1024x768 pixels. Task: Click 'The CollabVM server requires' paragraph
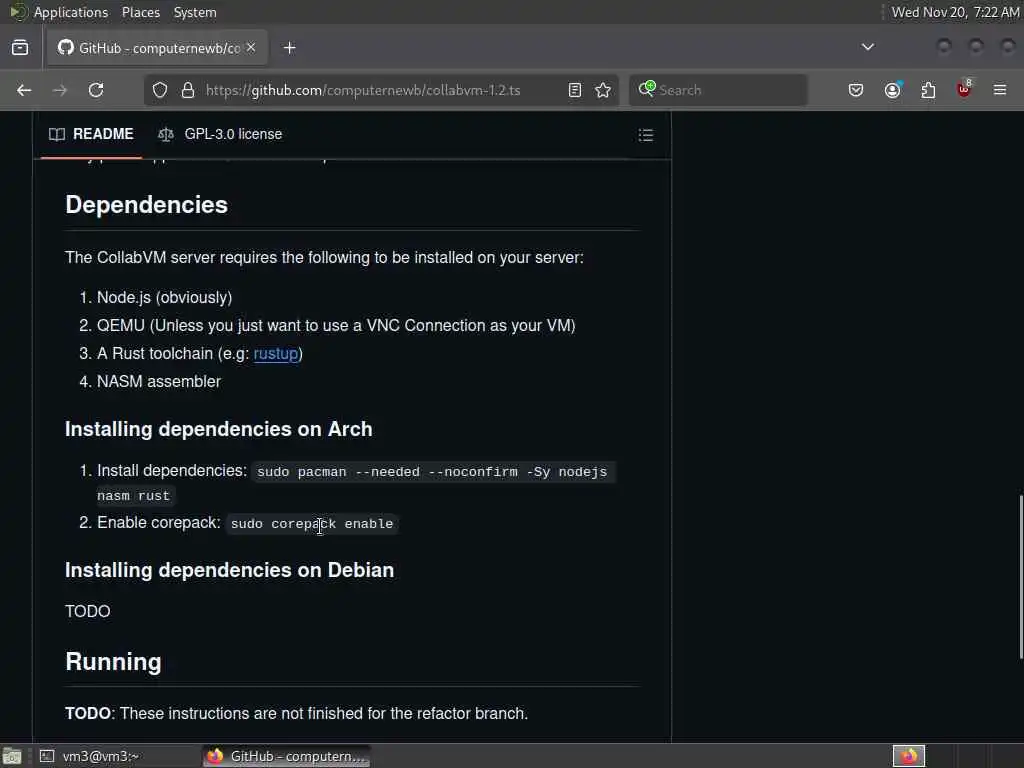324,257
